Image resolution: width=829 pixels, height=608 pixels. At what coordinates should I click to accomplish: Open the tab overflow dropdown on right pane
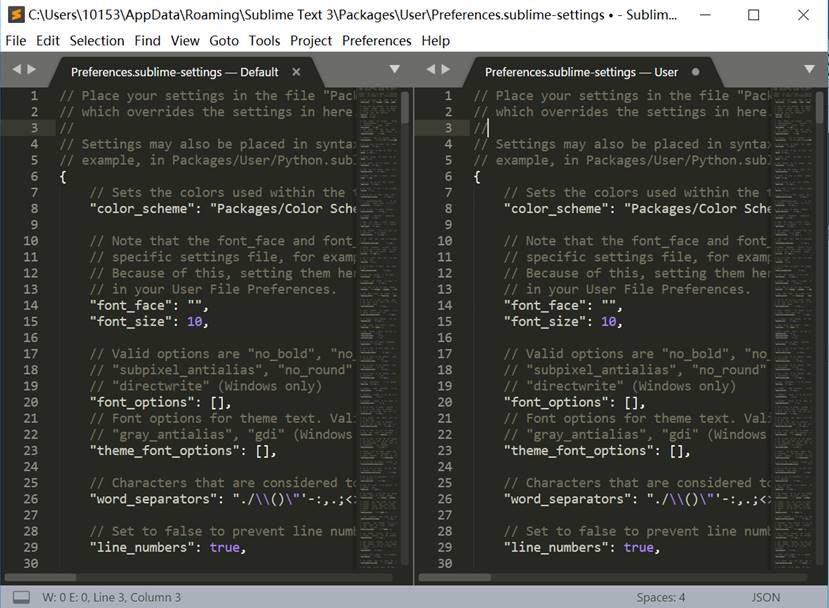click(x=808, y=70)
